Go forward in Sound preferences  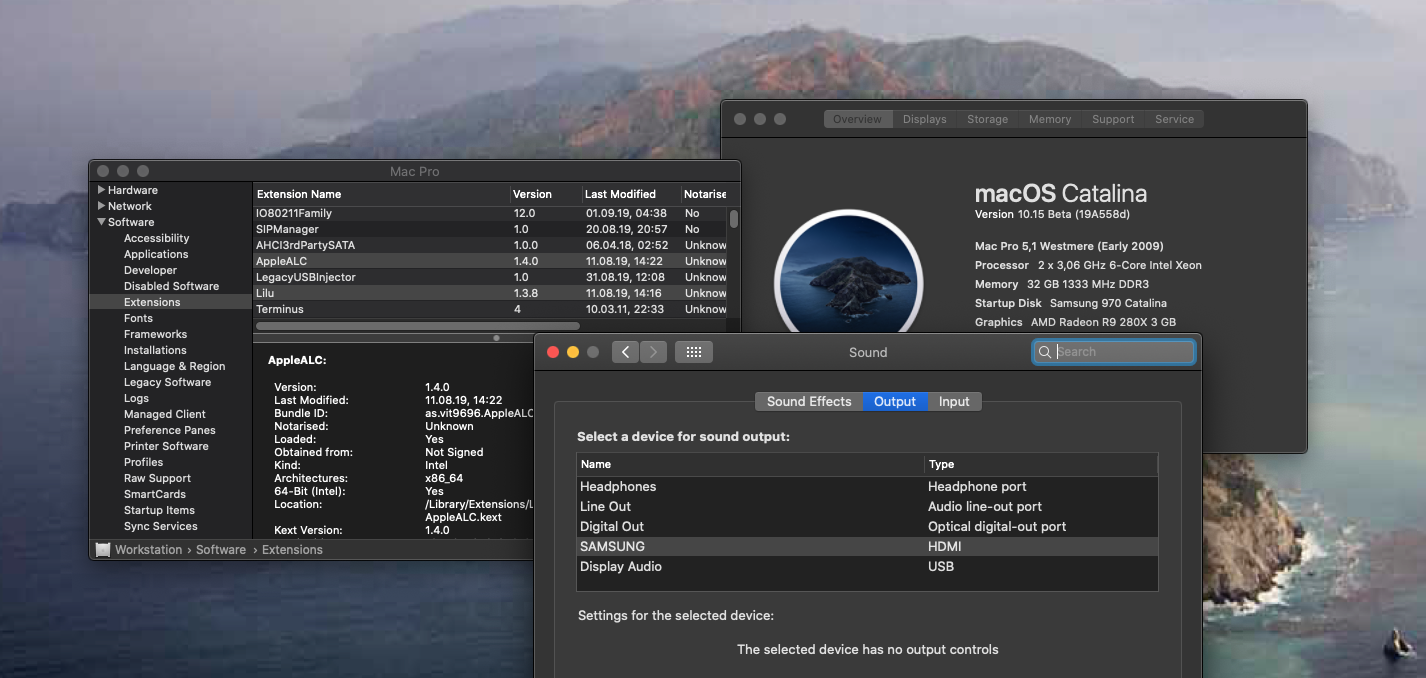653,352
